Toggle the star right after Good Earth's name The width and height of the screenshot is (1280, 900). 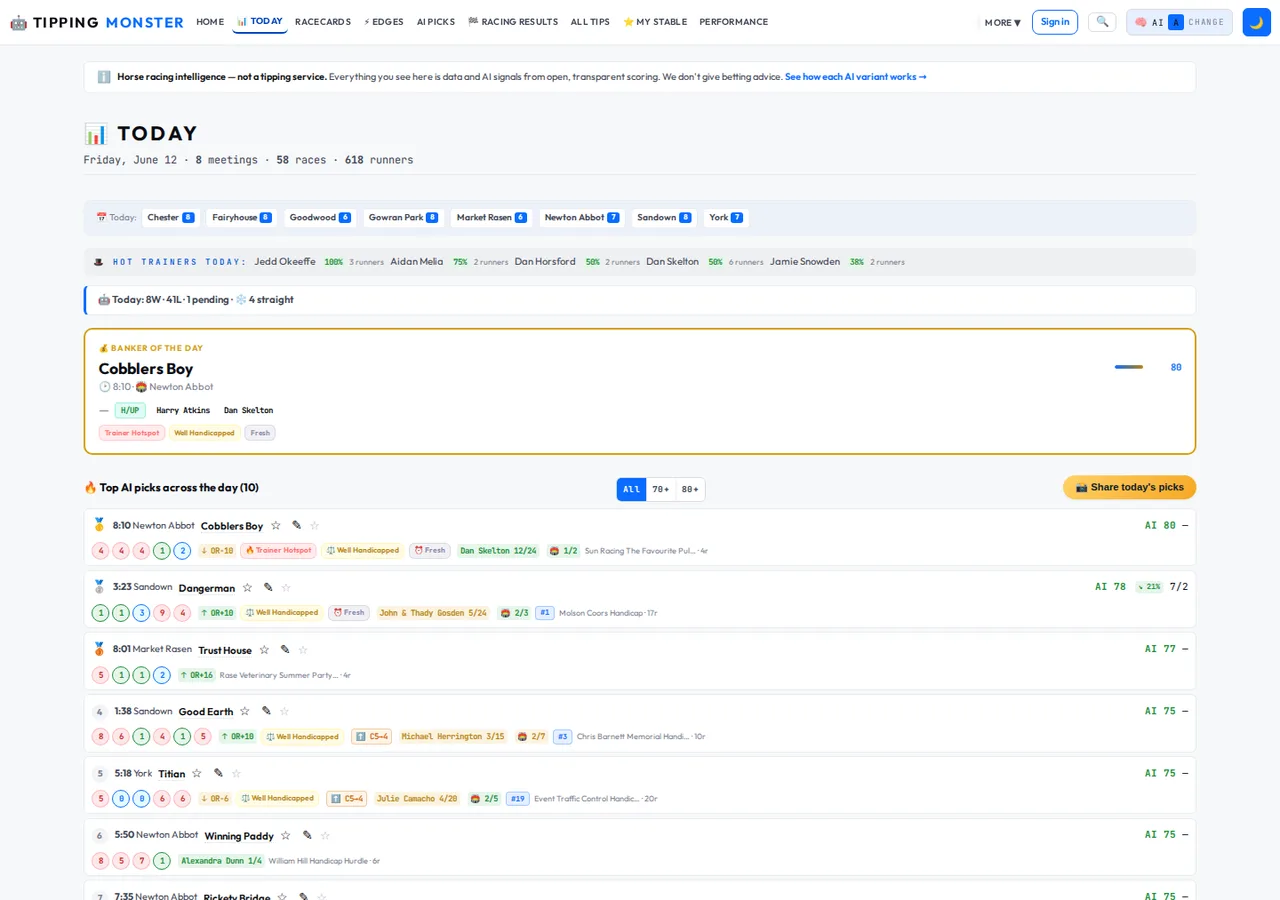[x=245, y=711]
